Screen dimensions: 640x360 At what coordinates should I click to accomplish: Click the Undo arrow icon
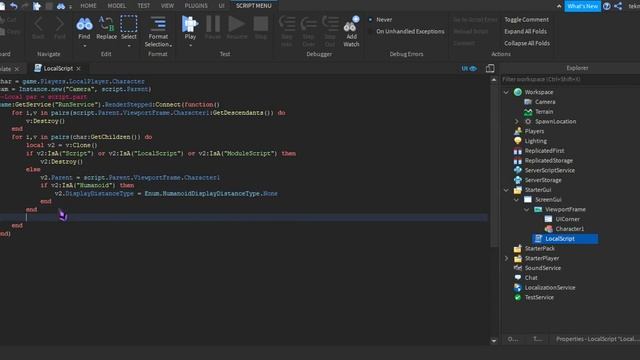pos(13,6)
